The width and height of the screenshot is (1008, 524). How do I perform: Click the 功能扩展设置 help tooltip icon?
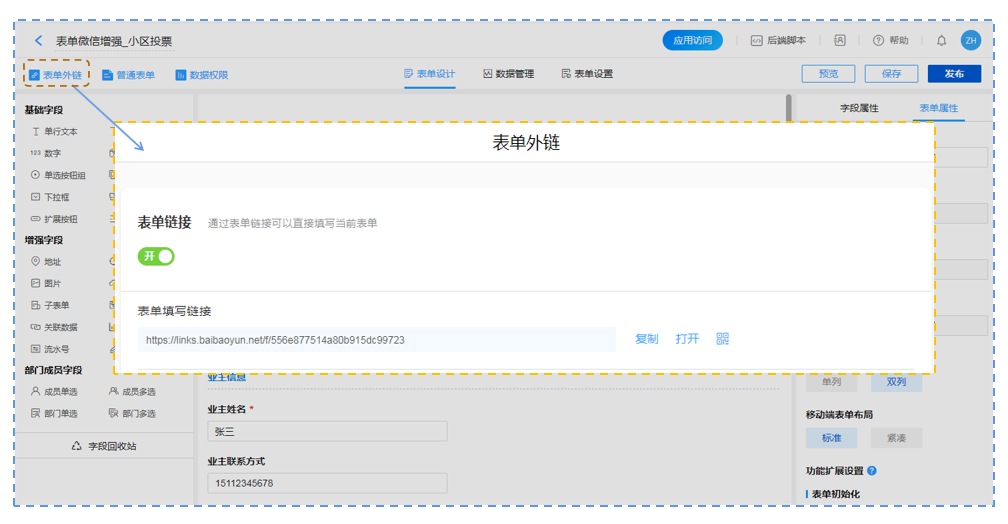click(872, 471)
